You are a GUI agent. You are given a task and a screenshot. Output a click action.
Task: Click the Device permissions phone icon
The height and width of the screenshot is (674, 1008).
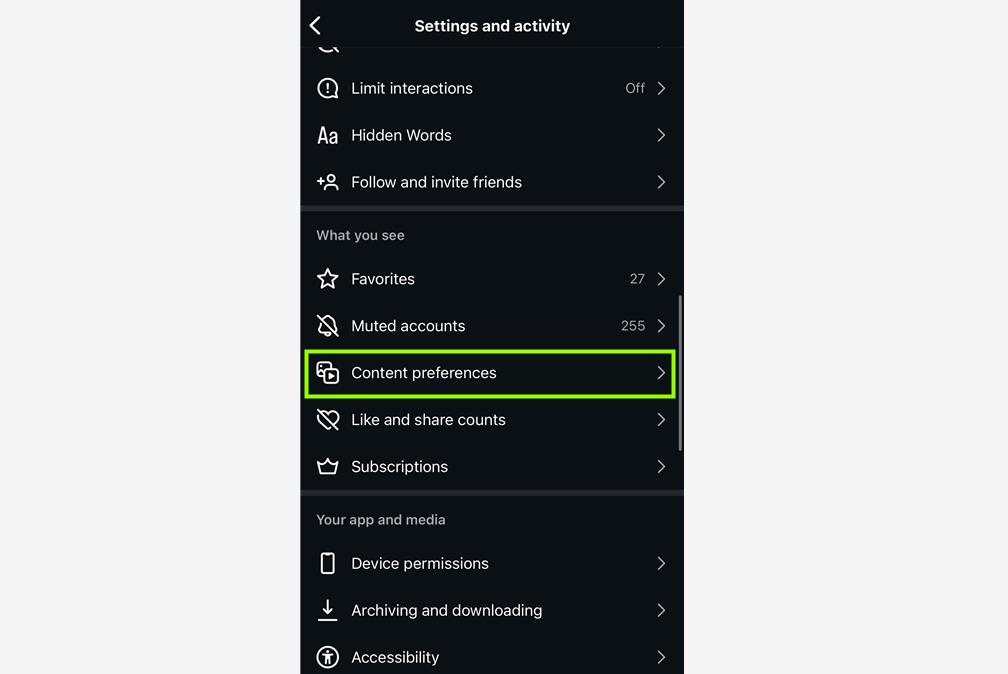coord(328,563)
